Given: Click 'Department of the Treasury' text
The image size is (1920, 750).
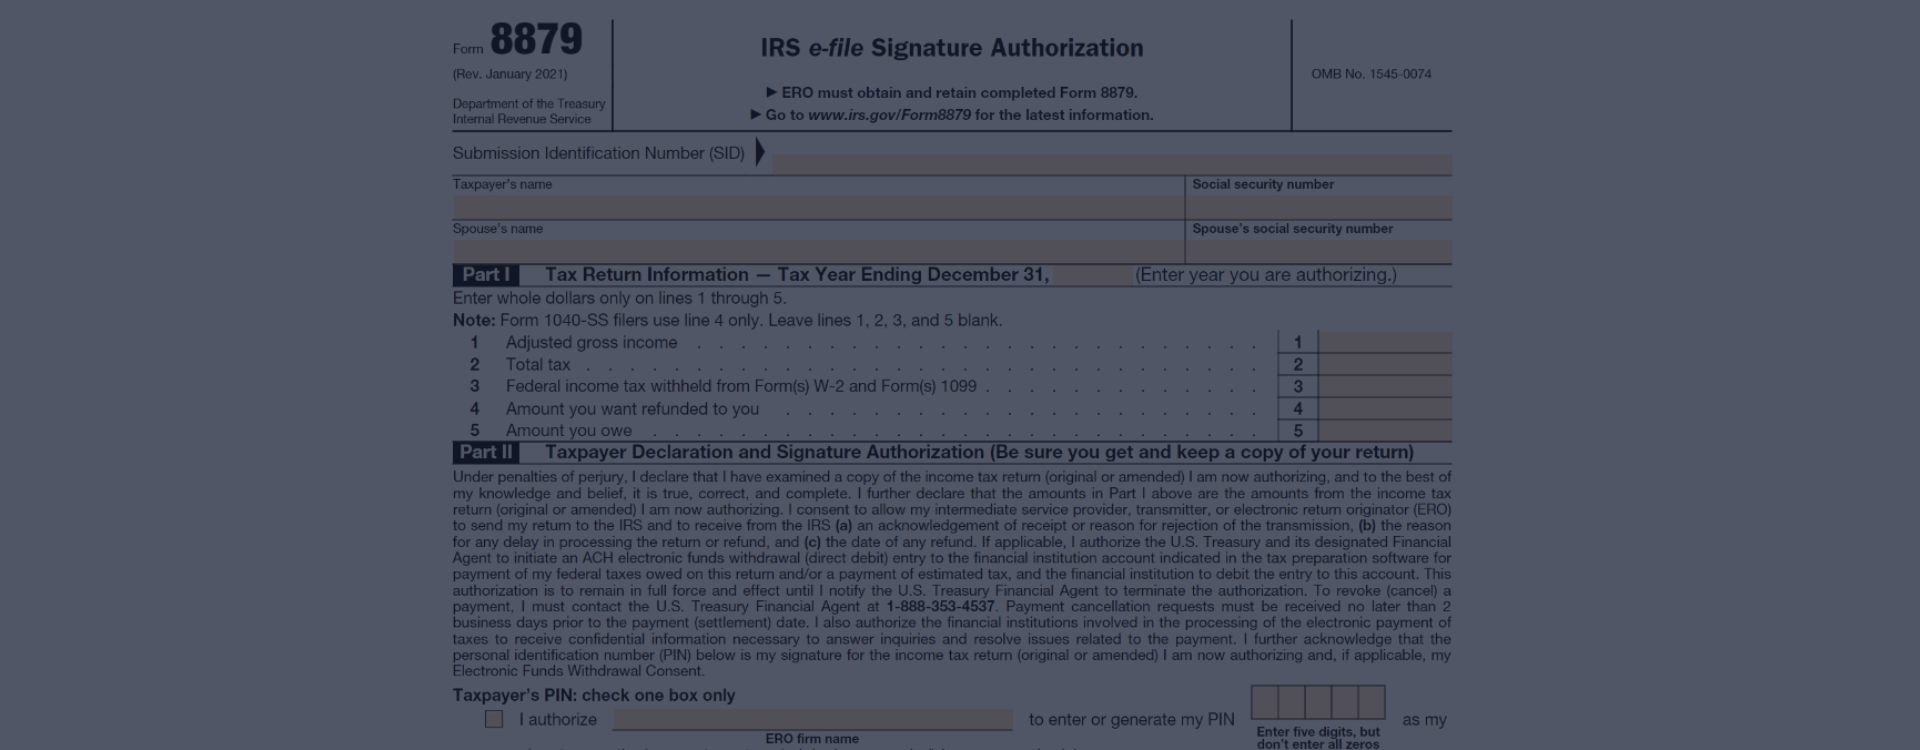Looking at the screenshot, I should [529, 104].
